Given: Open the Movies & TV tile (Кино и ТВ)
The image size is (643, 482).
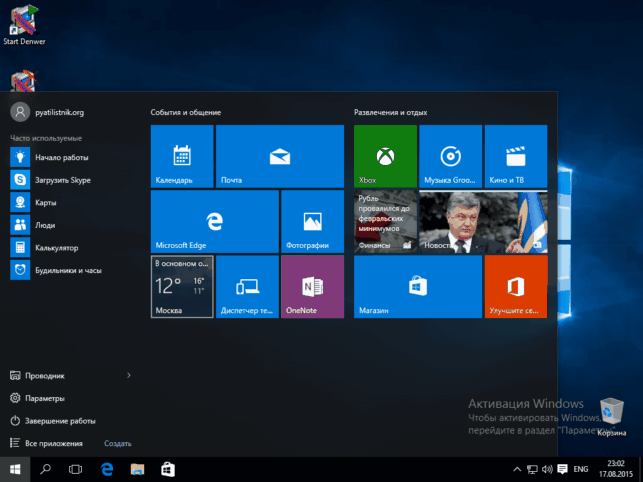Looking at the screenshot, I should [x=516, y=156].
